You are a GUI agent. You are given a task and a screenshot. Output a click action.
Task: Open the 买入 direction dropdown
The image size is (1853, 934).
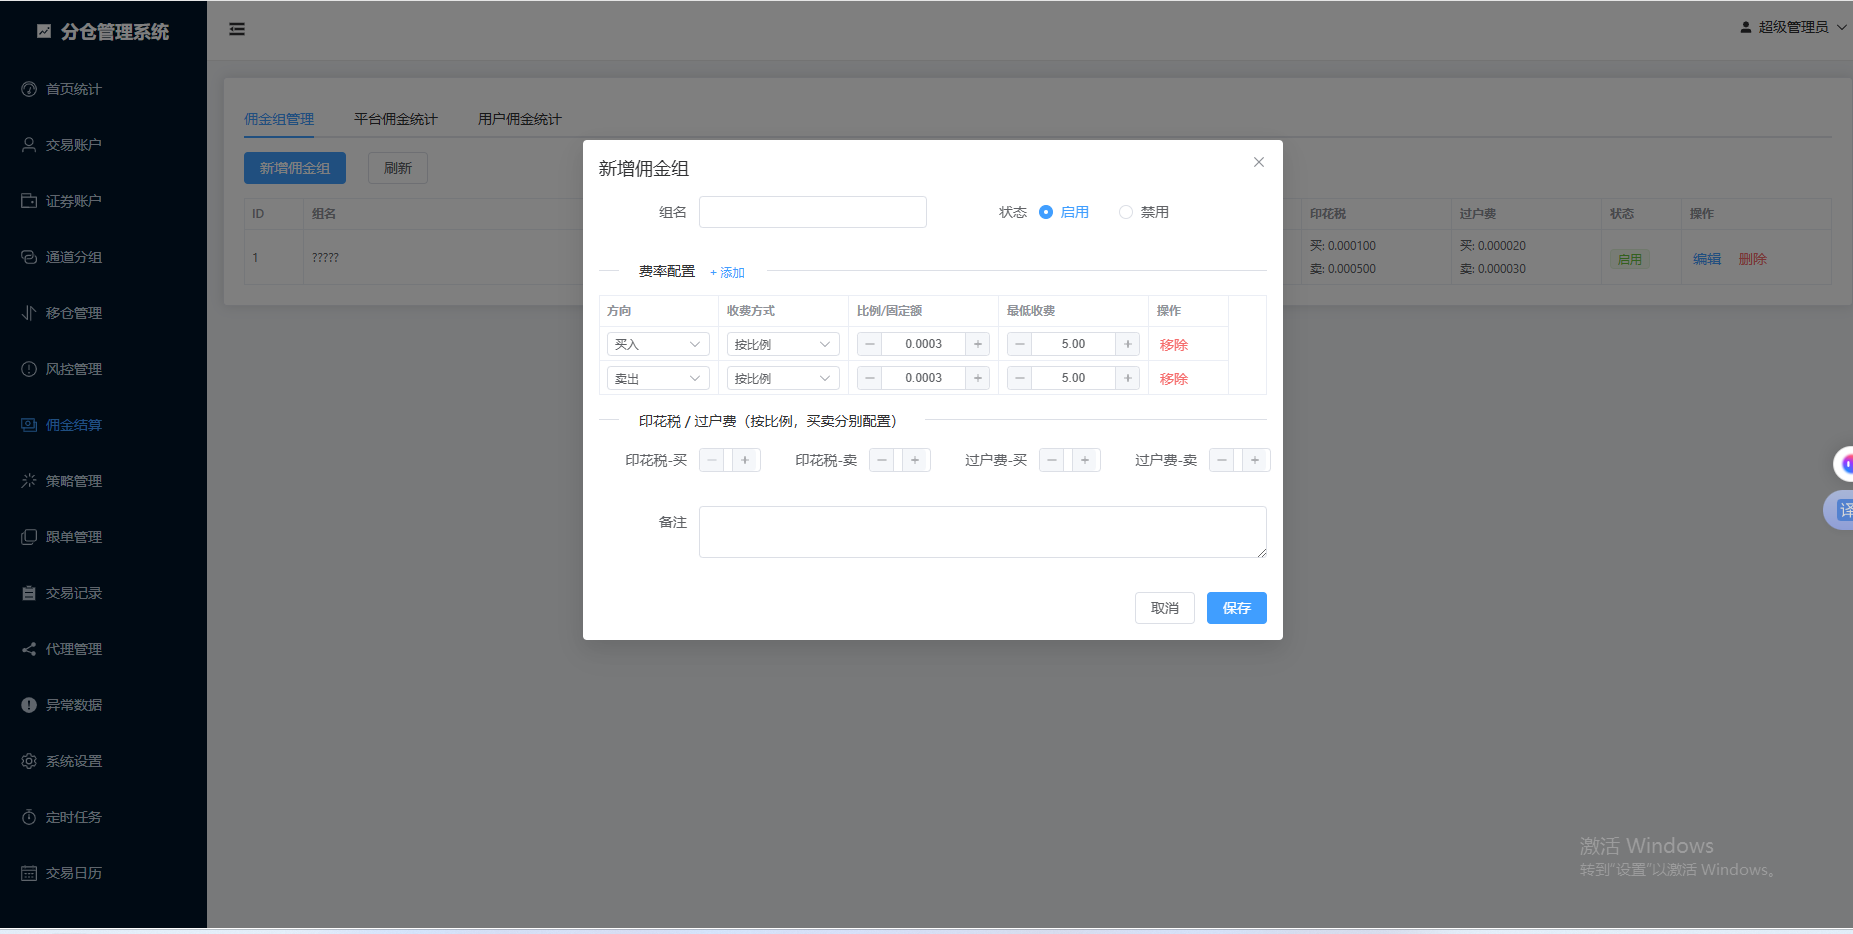point(658,344)
